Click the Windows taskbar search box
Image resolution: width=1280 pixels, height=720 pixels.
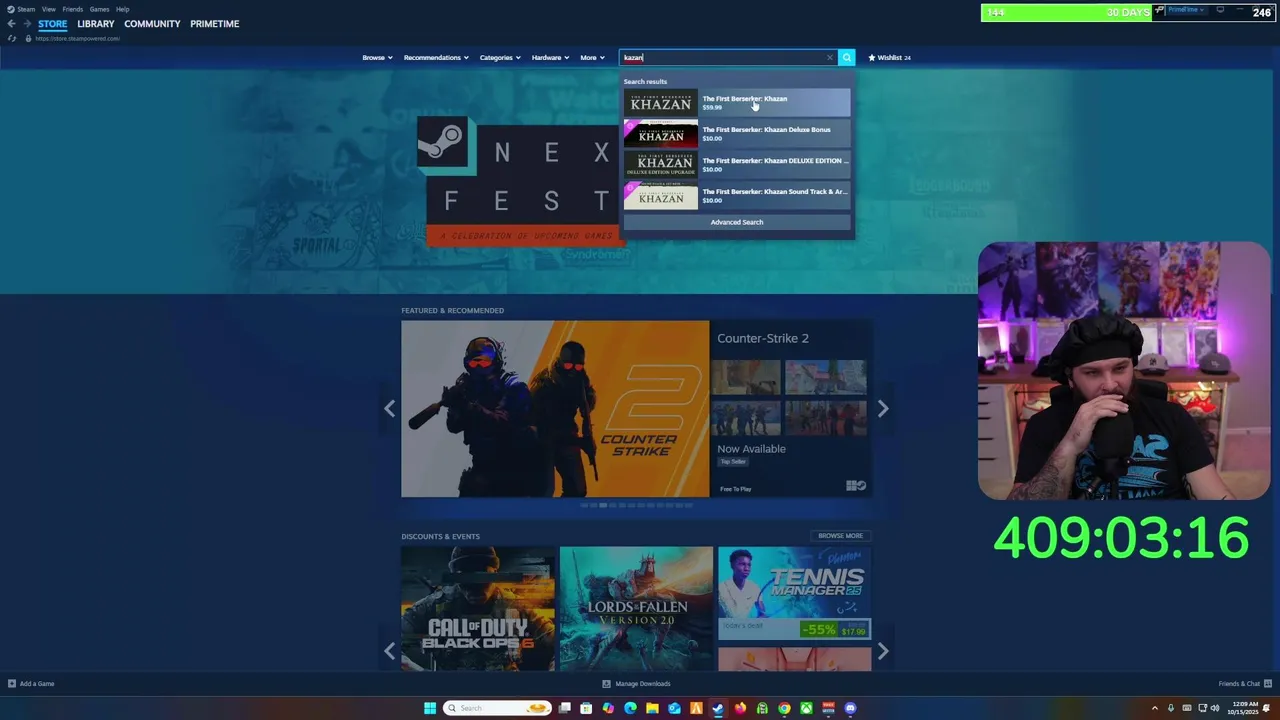497,708
